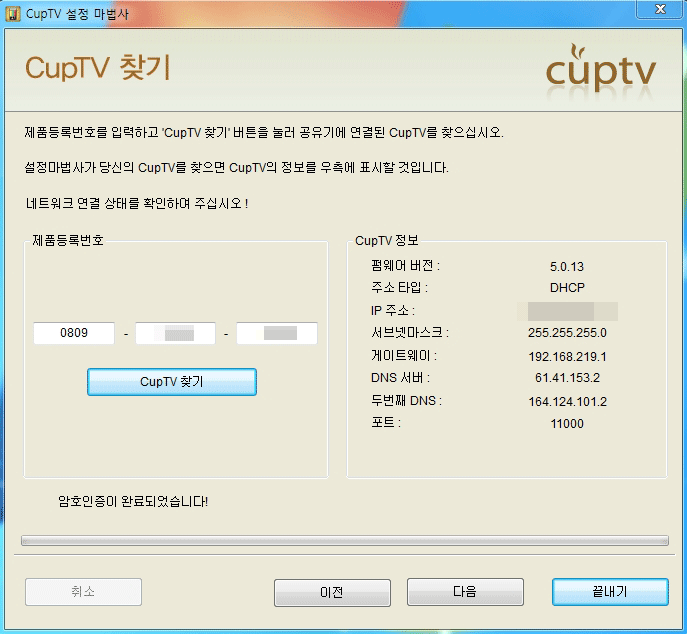Click the CupTV 정보 group heading
Viewport: 687px width, 634px height.
click(x=387, y=240)
